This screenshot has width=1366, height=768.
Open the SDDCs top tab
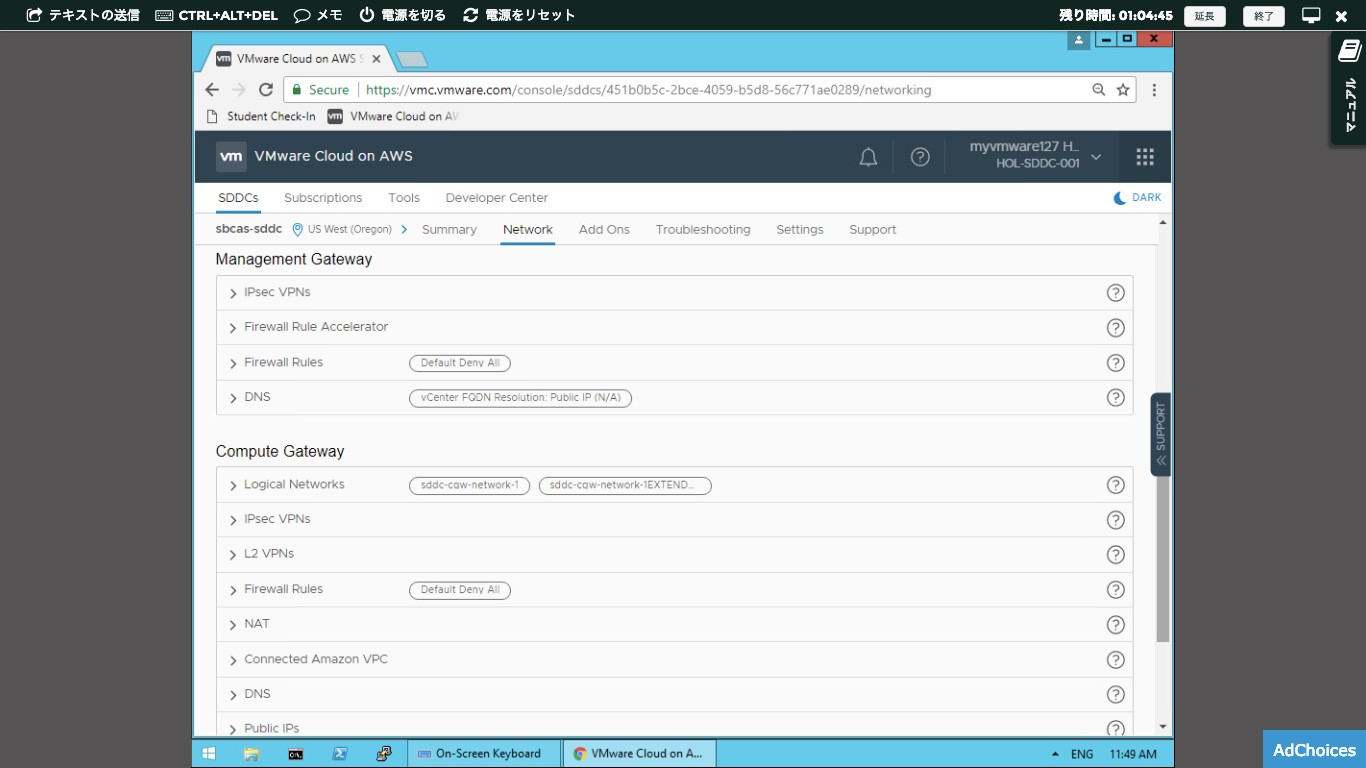coord(238,198)
